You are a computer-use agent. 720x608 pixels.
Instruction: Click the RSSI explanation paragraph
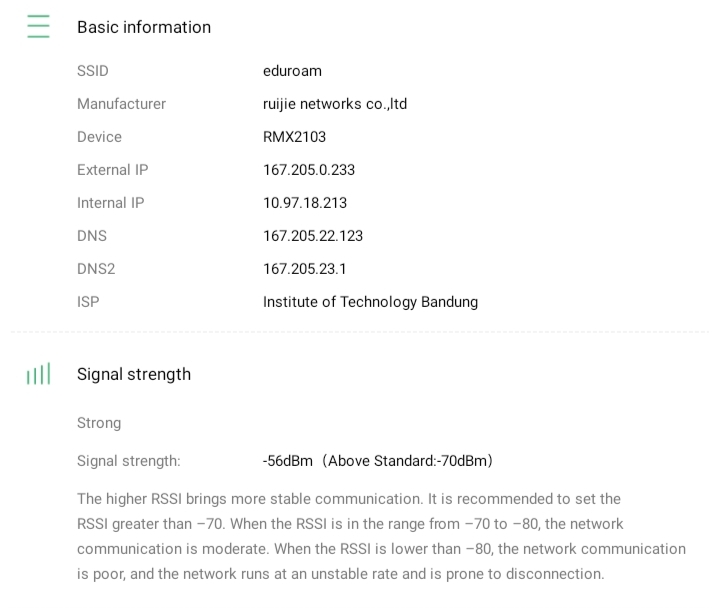pyautogui.click(x=381, y=536)
